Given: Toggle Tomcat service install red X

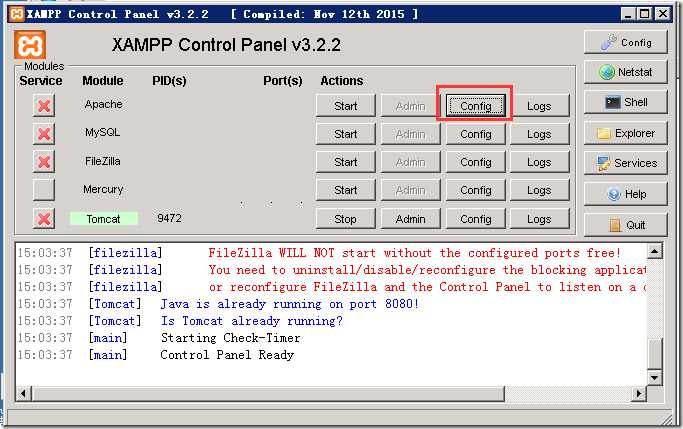Looking at the screenshot, I should pos(44,219).
